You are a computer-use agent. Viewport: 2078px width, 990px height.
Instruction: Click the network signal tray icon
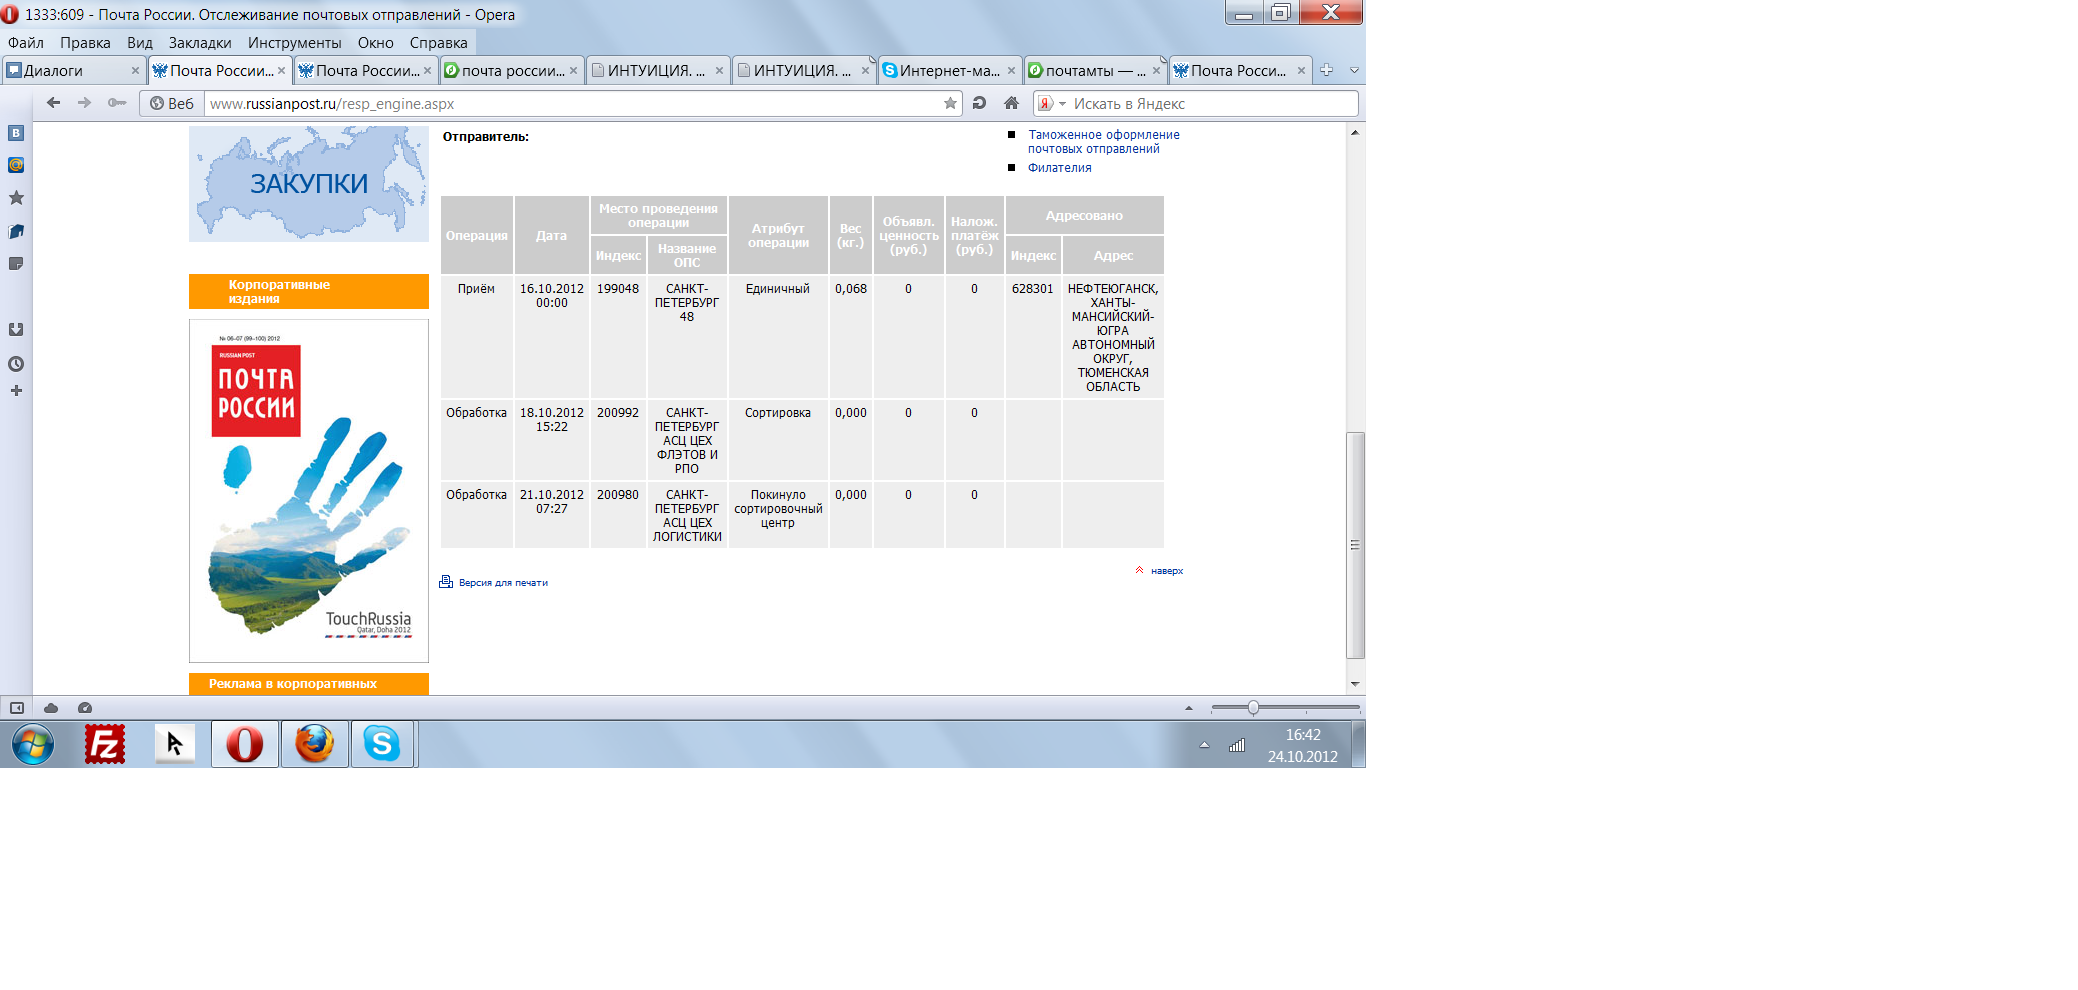pyautogui.click(x=1237, y=745)
